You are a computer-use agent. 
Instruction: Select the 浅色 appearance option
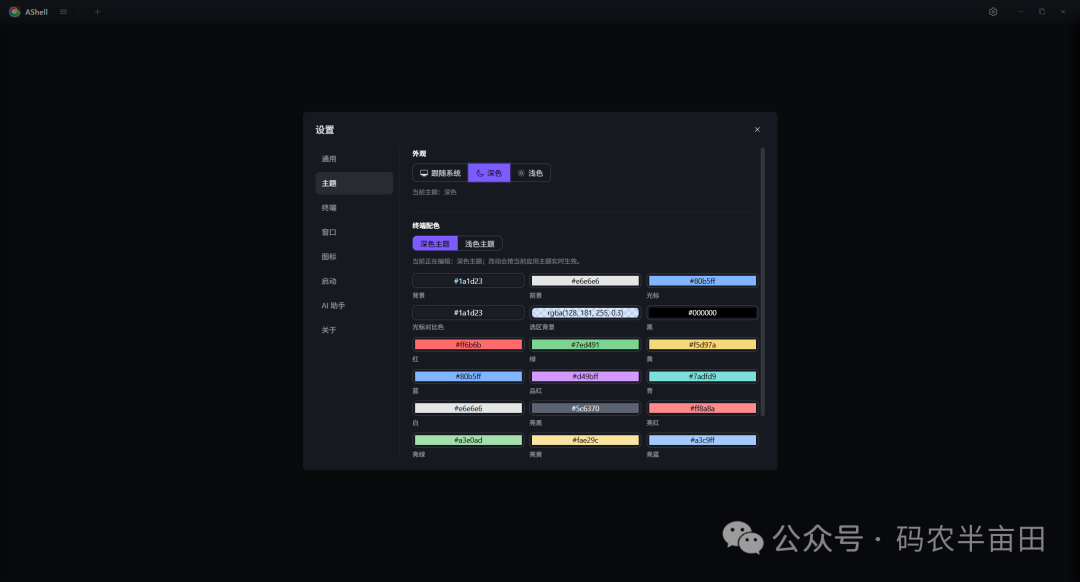click(x=530, y=173)
